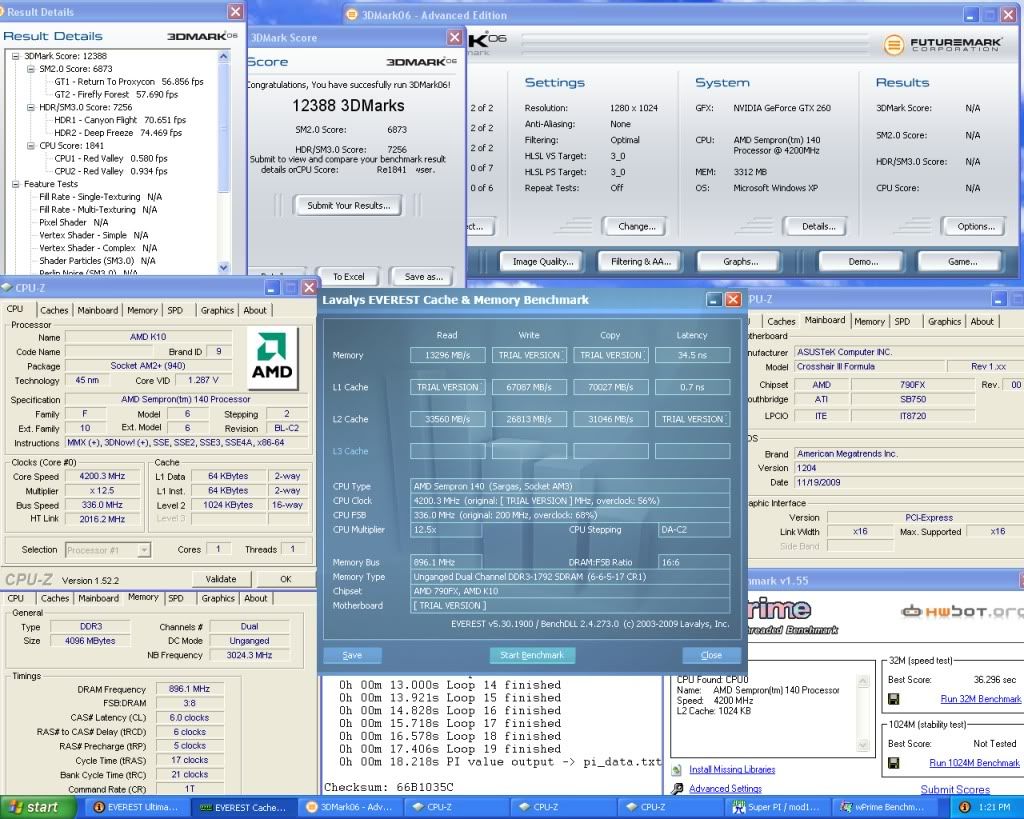Open the Caches tab next to the CPU tab
Image resolution: width=1024 pixels, height=819 pixels.
(55, 310)
